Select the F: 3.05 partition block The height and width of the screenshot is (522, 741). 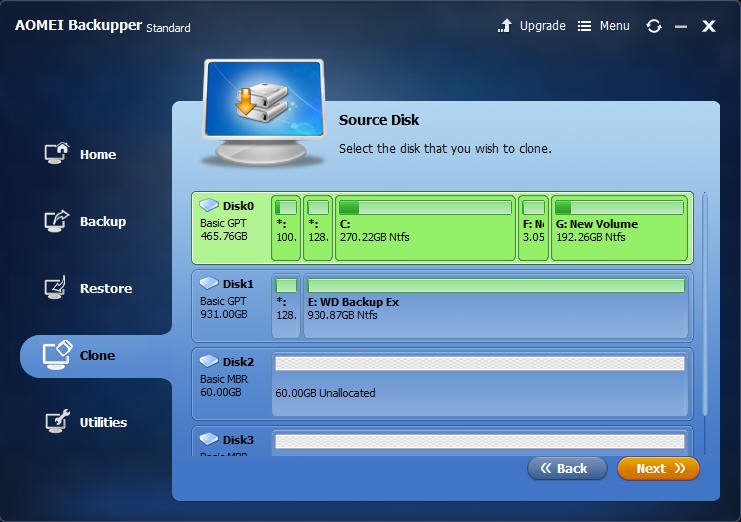pyautogui.click(x=534, y=228)
